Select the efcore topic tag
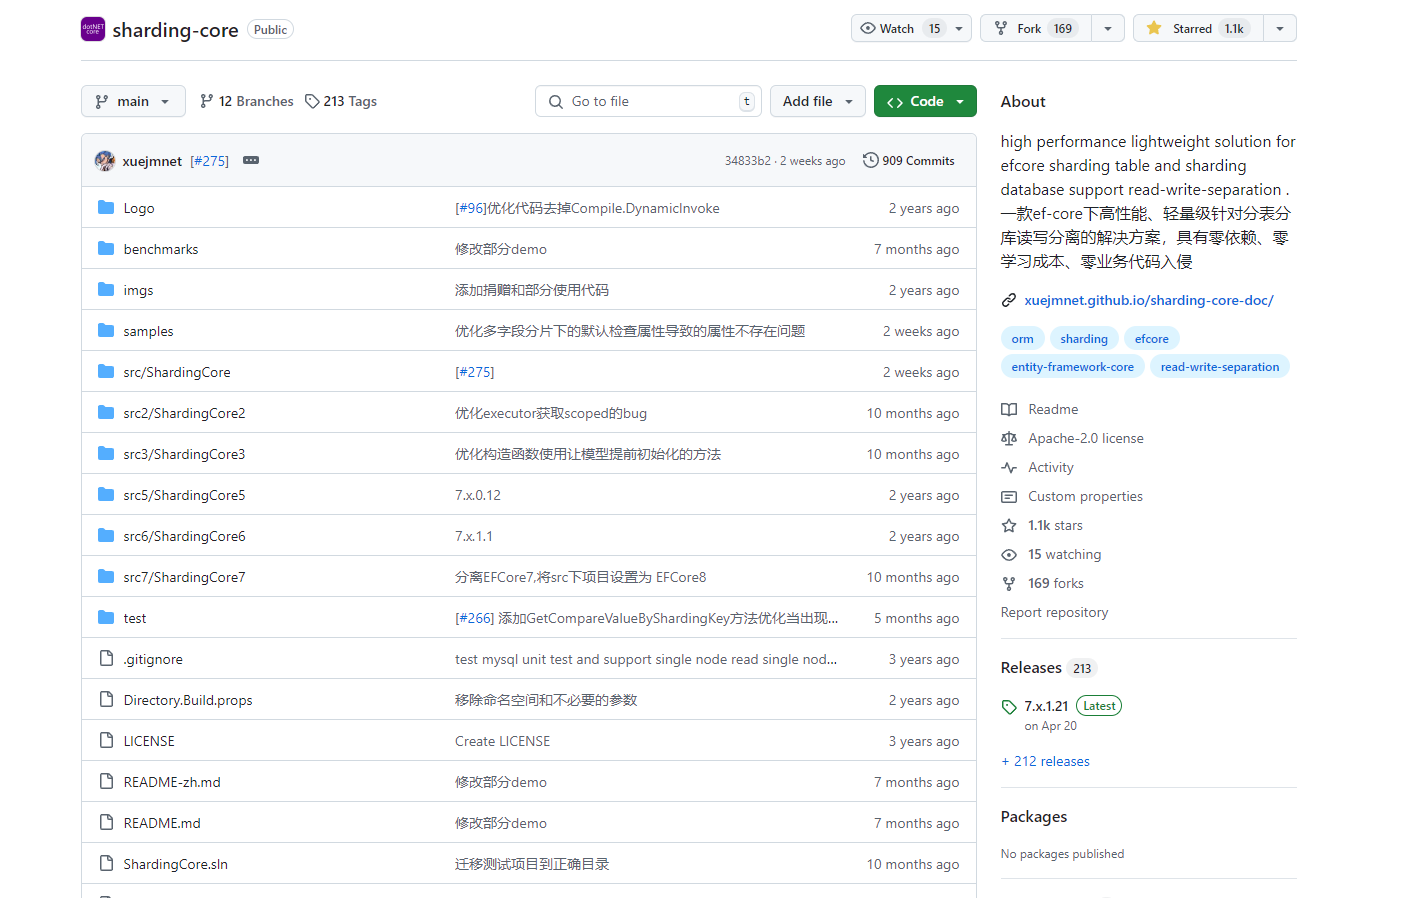Viewport: 1413px width, 898px height. pyautogui.click(x=1152, y=339)
